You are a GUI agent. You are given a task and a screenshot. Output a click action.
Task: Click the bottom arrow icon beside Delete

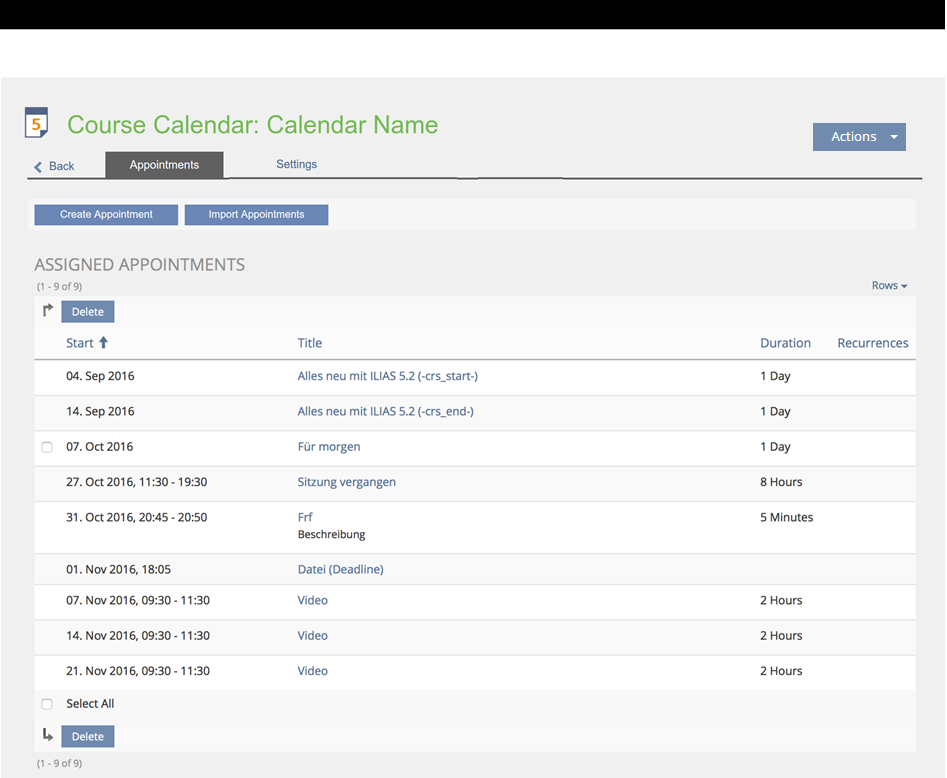[47, 736]
